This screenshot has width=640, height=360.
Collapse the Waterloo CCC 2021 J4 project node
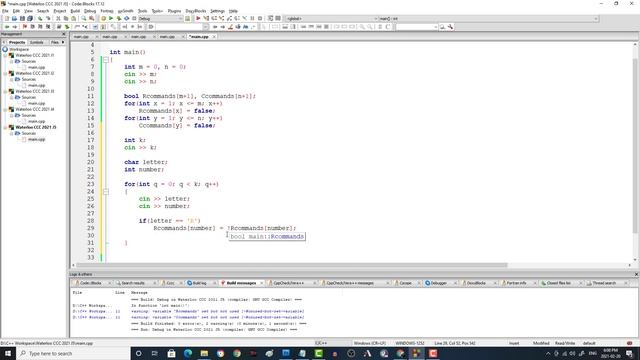(x=6, y=109)
